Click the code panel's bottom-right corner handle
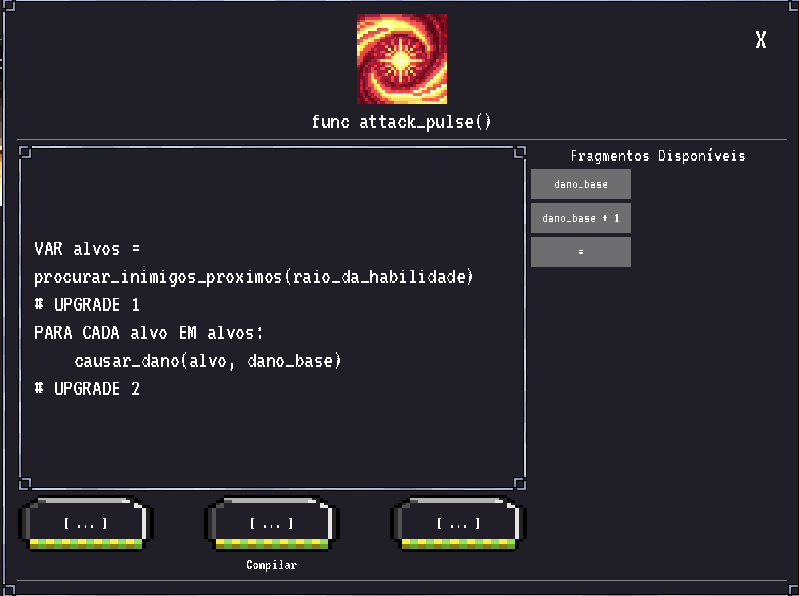 (x=520, y=483)
